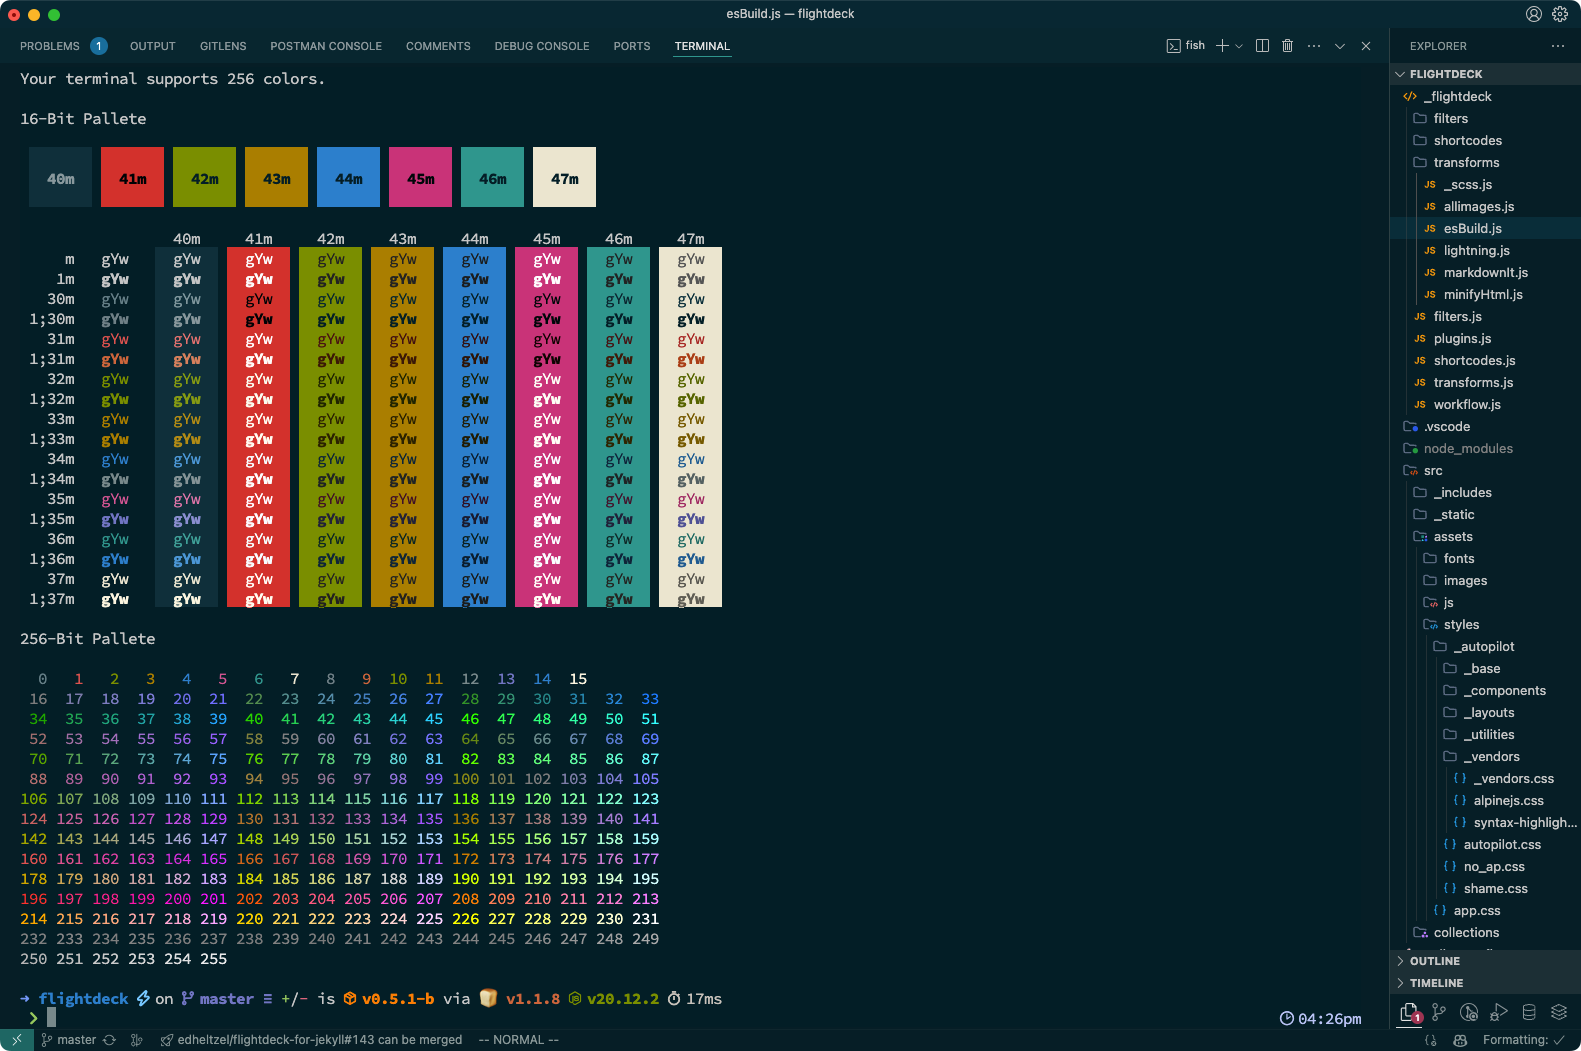The width and height of the screenshot is (1581, 1051).
Task: Open the app.css file
Action: (1485, 910)
